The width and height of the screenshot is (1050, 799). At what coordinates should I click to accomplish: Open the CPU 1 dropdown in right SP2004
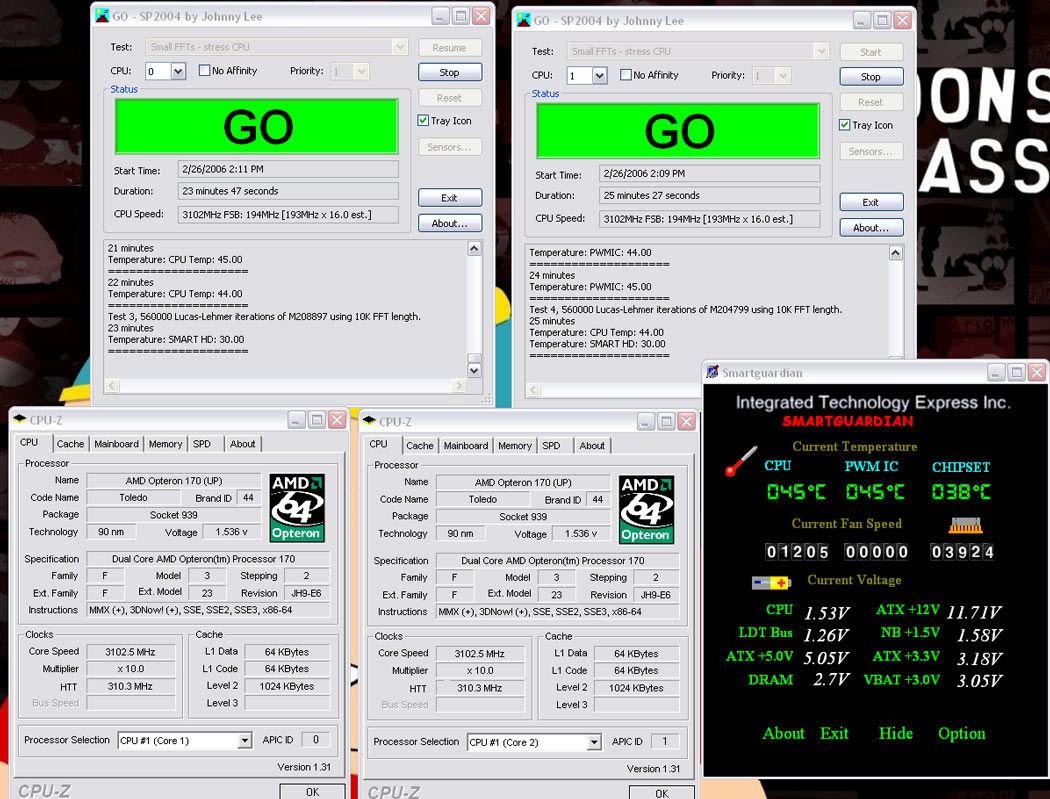pyautogui.click(x=599, y=76)
